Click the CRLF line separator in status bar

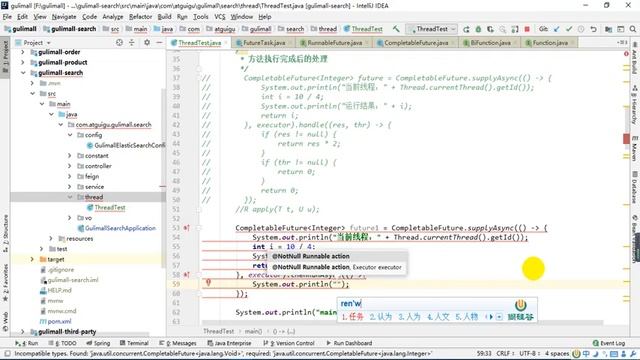click(504, 353)
